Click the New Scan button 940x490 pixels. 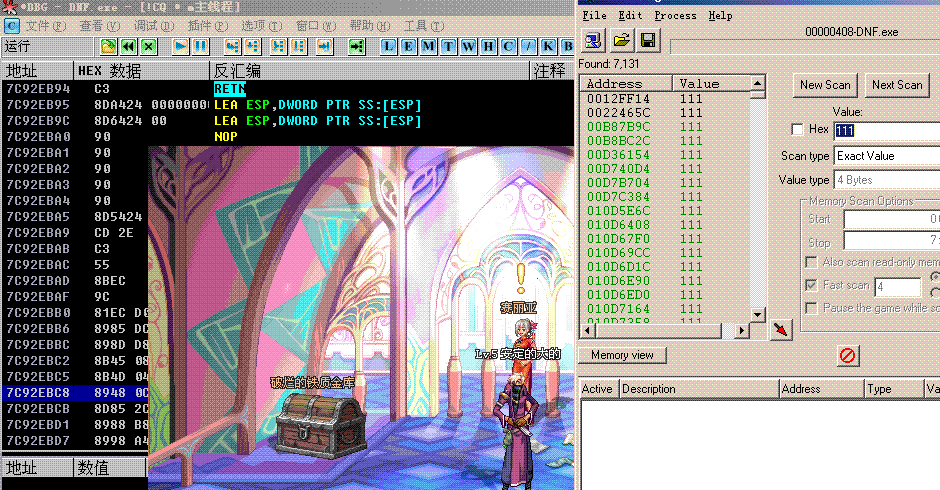point(825,85)
